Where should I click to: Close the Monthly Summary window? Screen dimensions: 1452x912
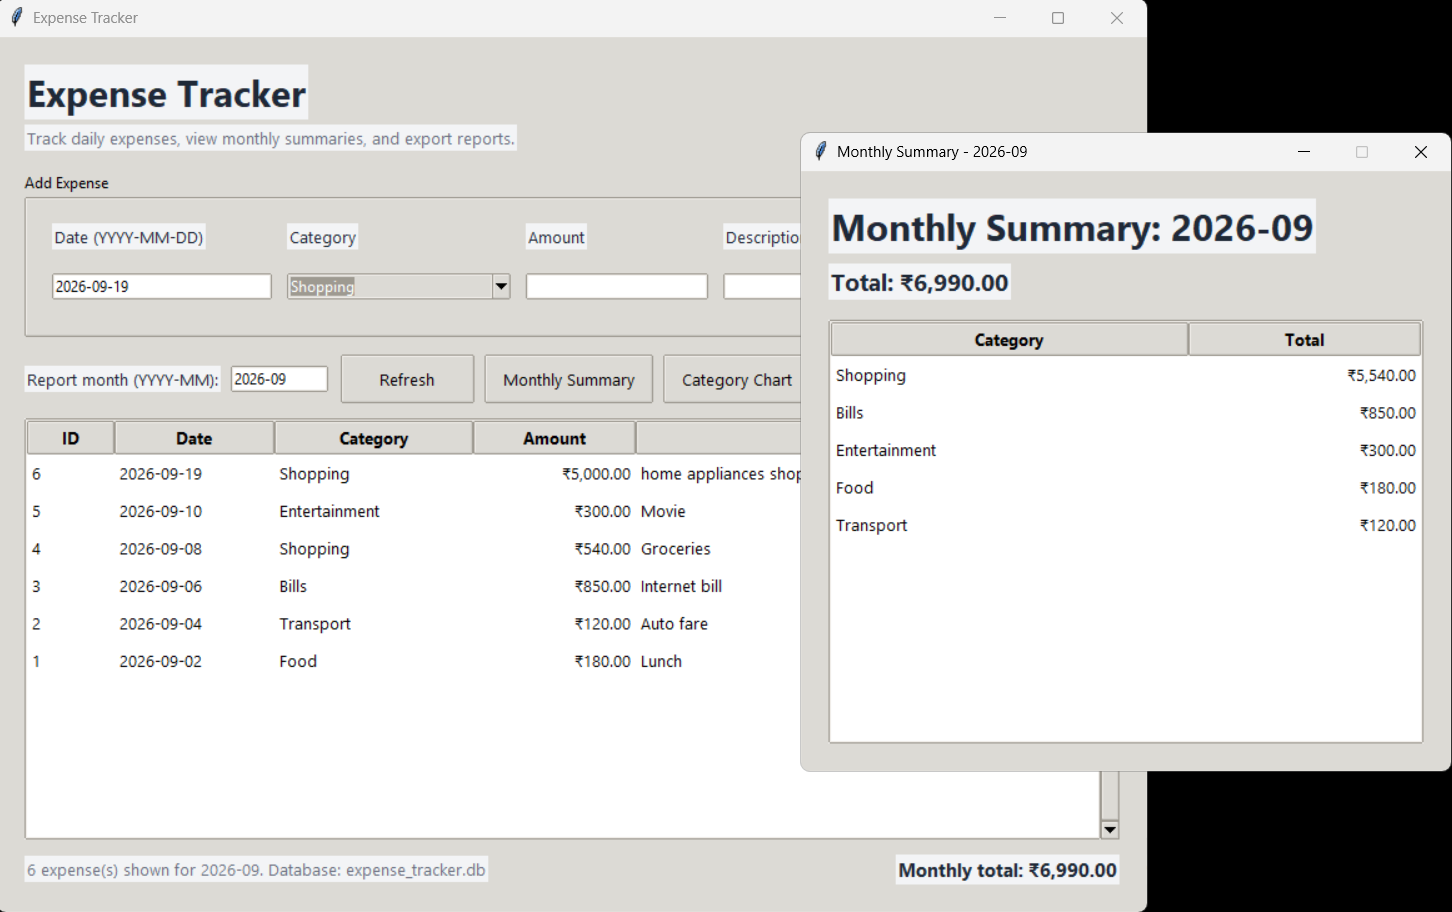point(1420,152)
